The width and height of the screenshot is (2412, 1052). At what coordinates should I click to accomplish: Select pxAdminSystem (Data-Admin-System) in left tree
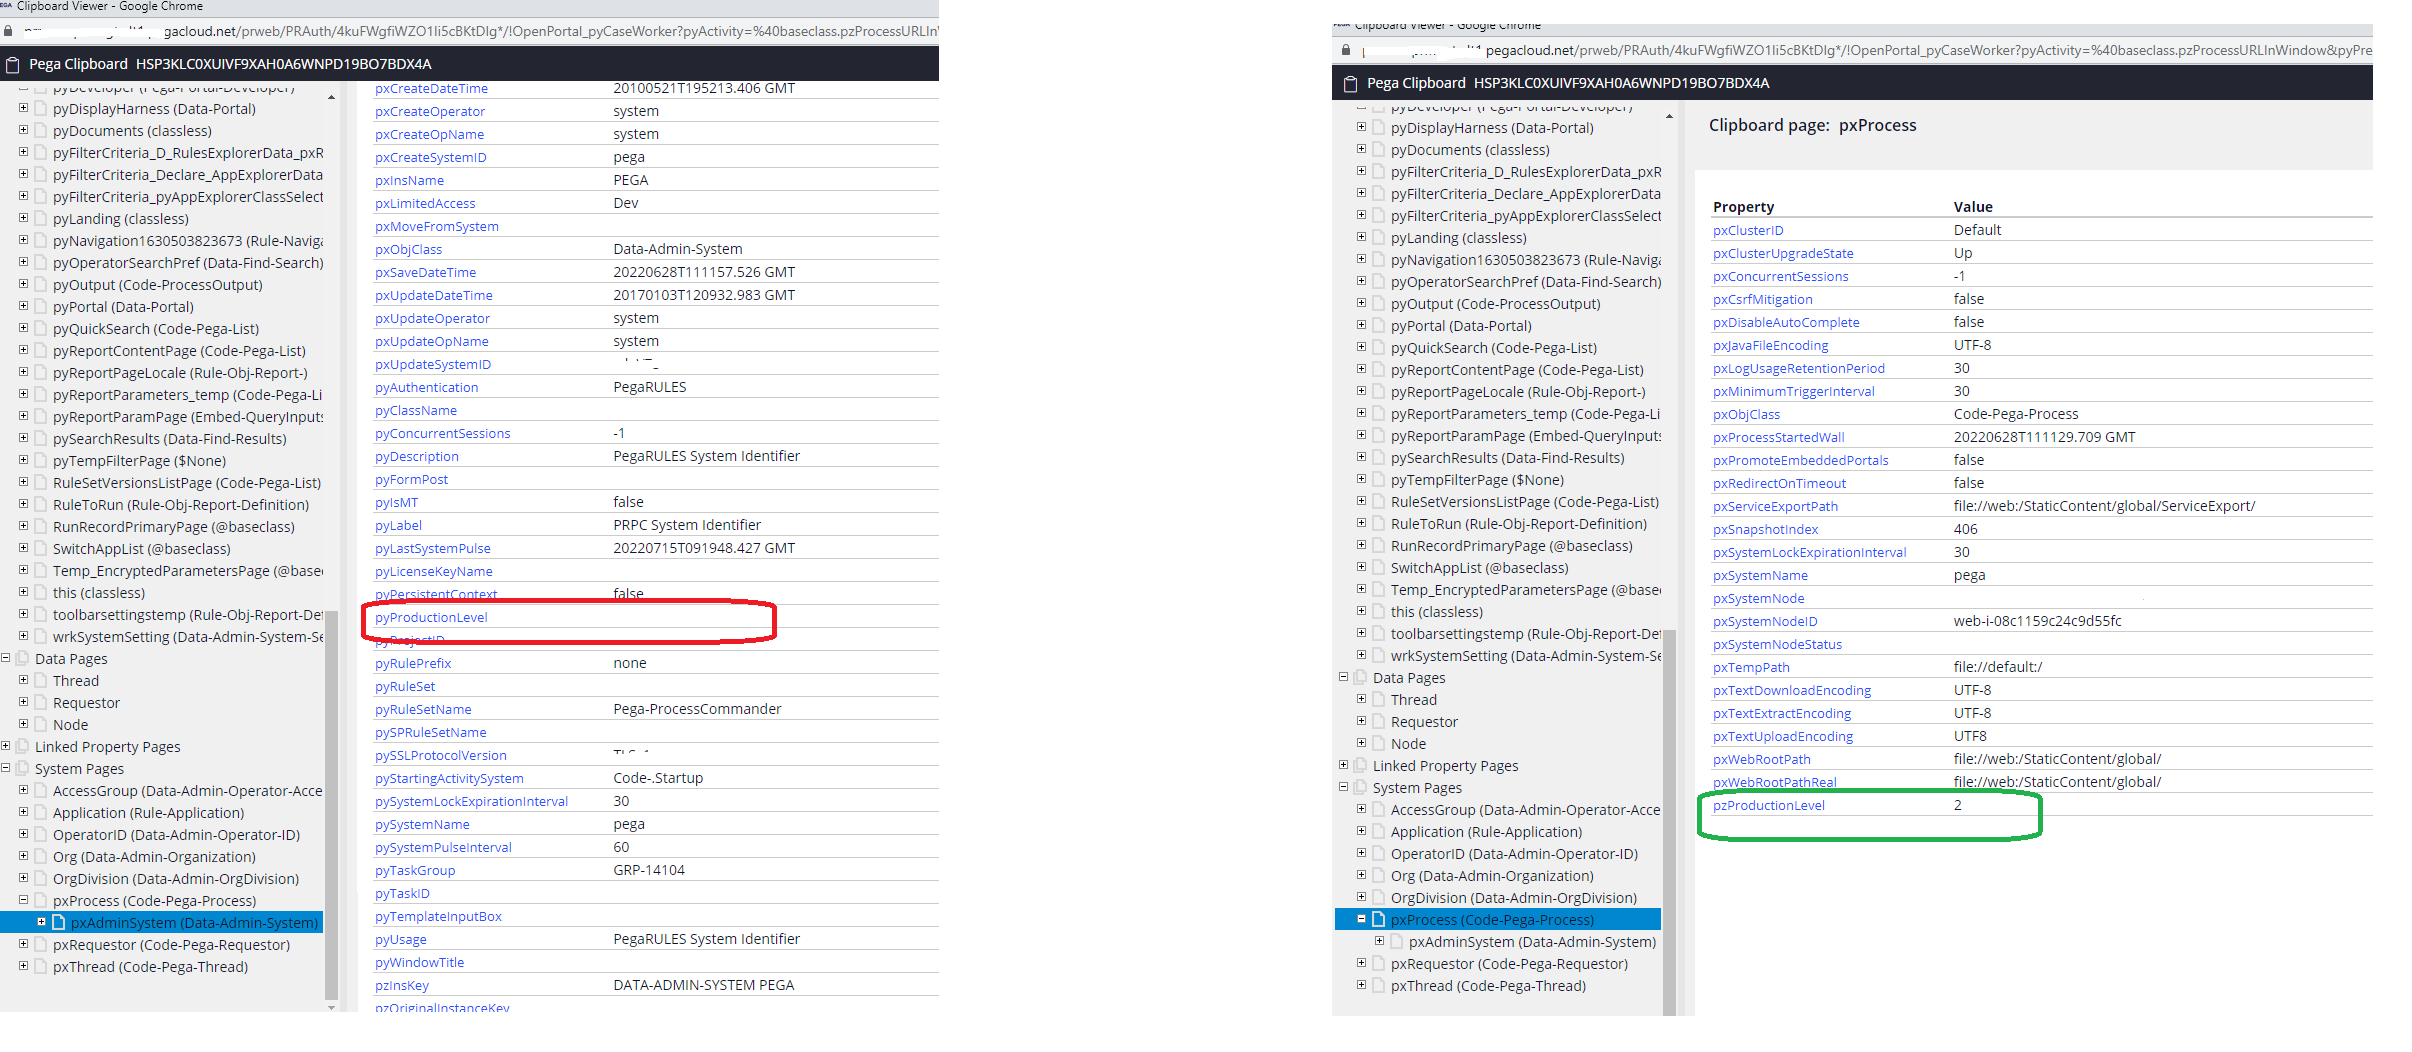click(194, 923)
